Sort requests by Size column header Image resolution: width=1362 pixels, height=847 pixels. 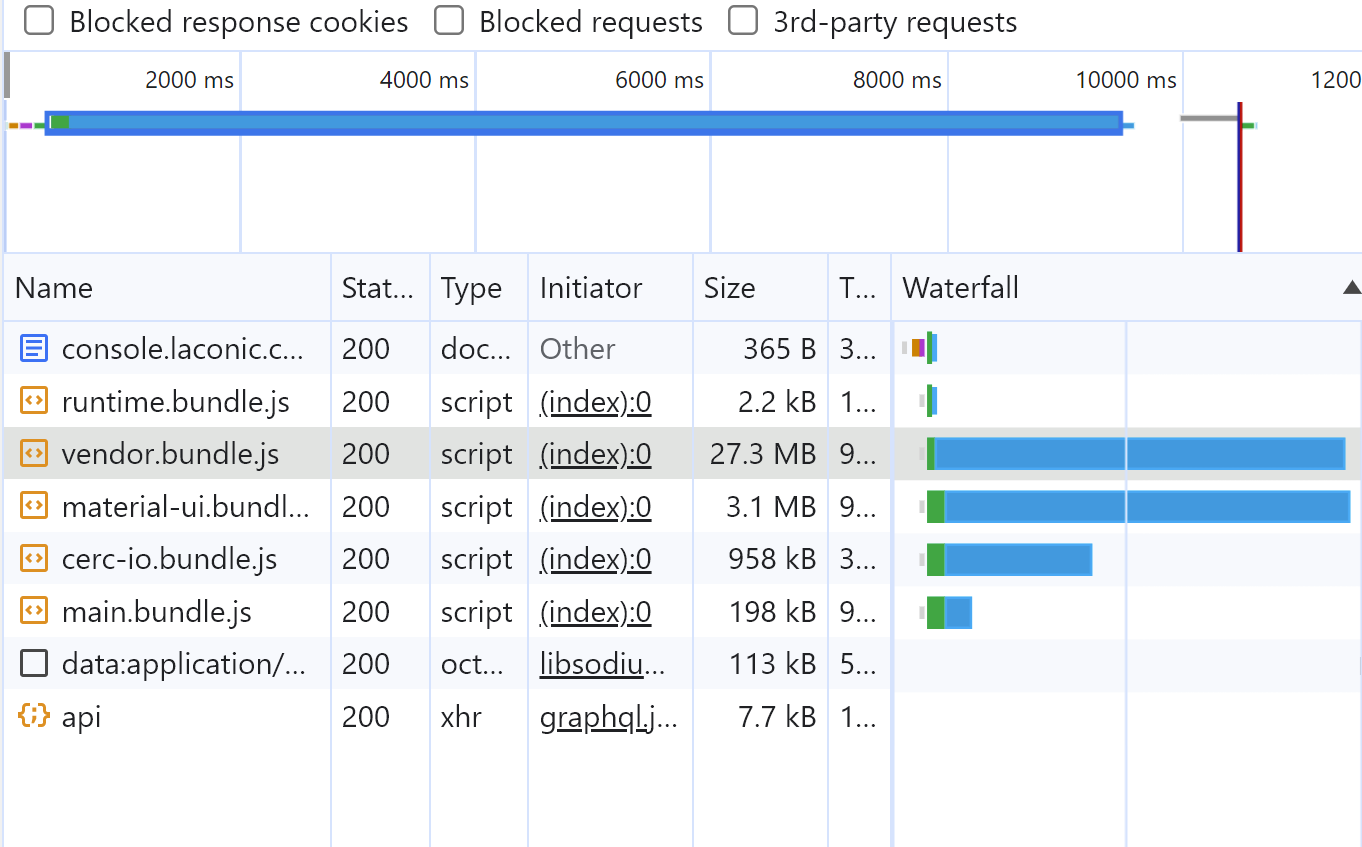[x=729, y=288]
